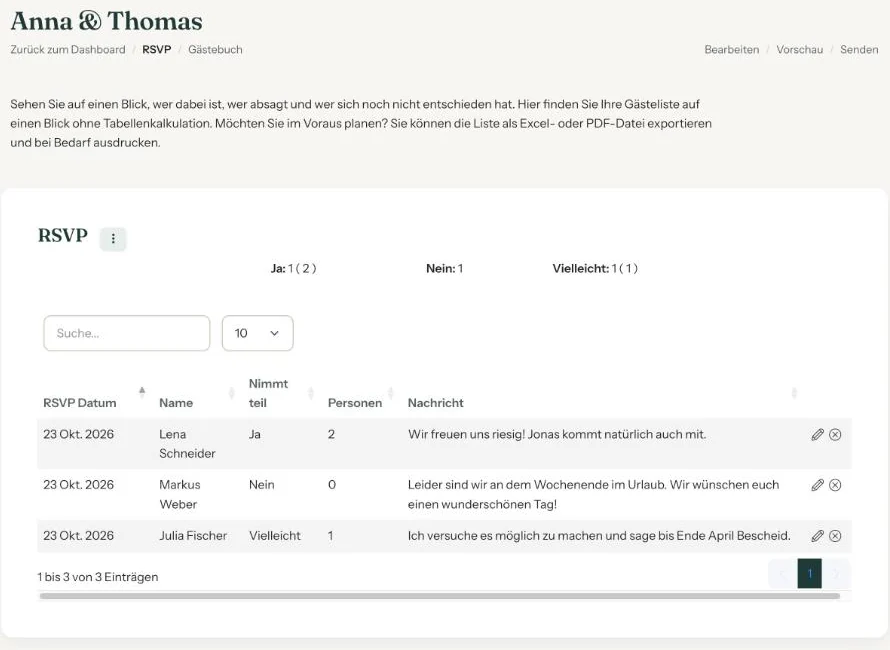Click the 'Markus Weber' name cell
Viewport: 890px width, 650px height.
180,494
